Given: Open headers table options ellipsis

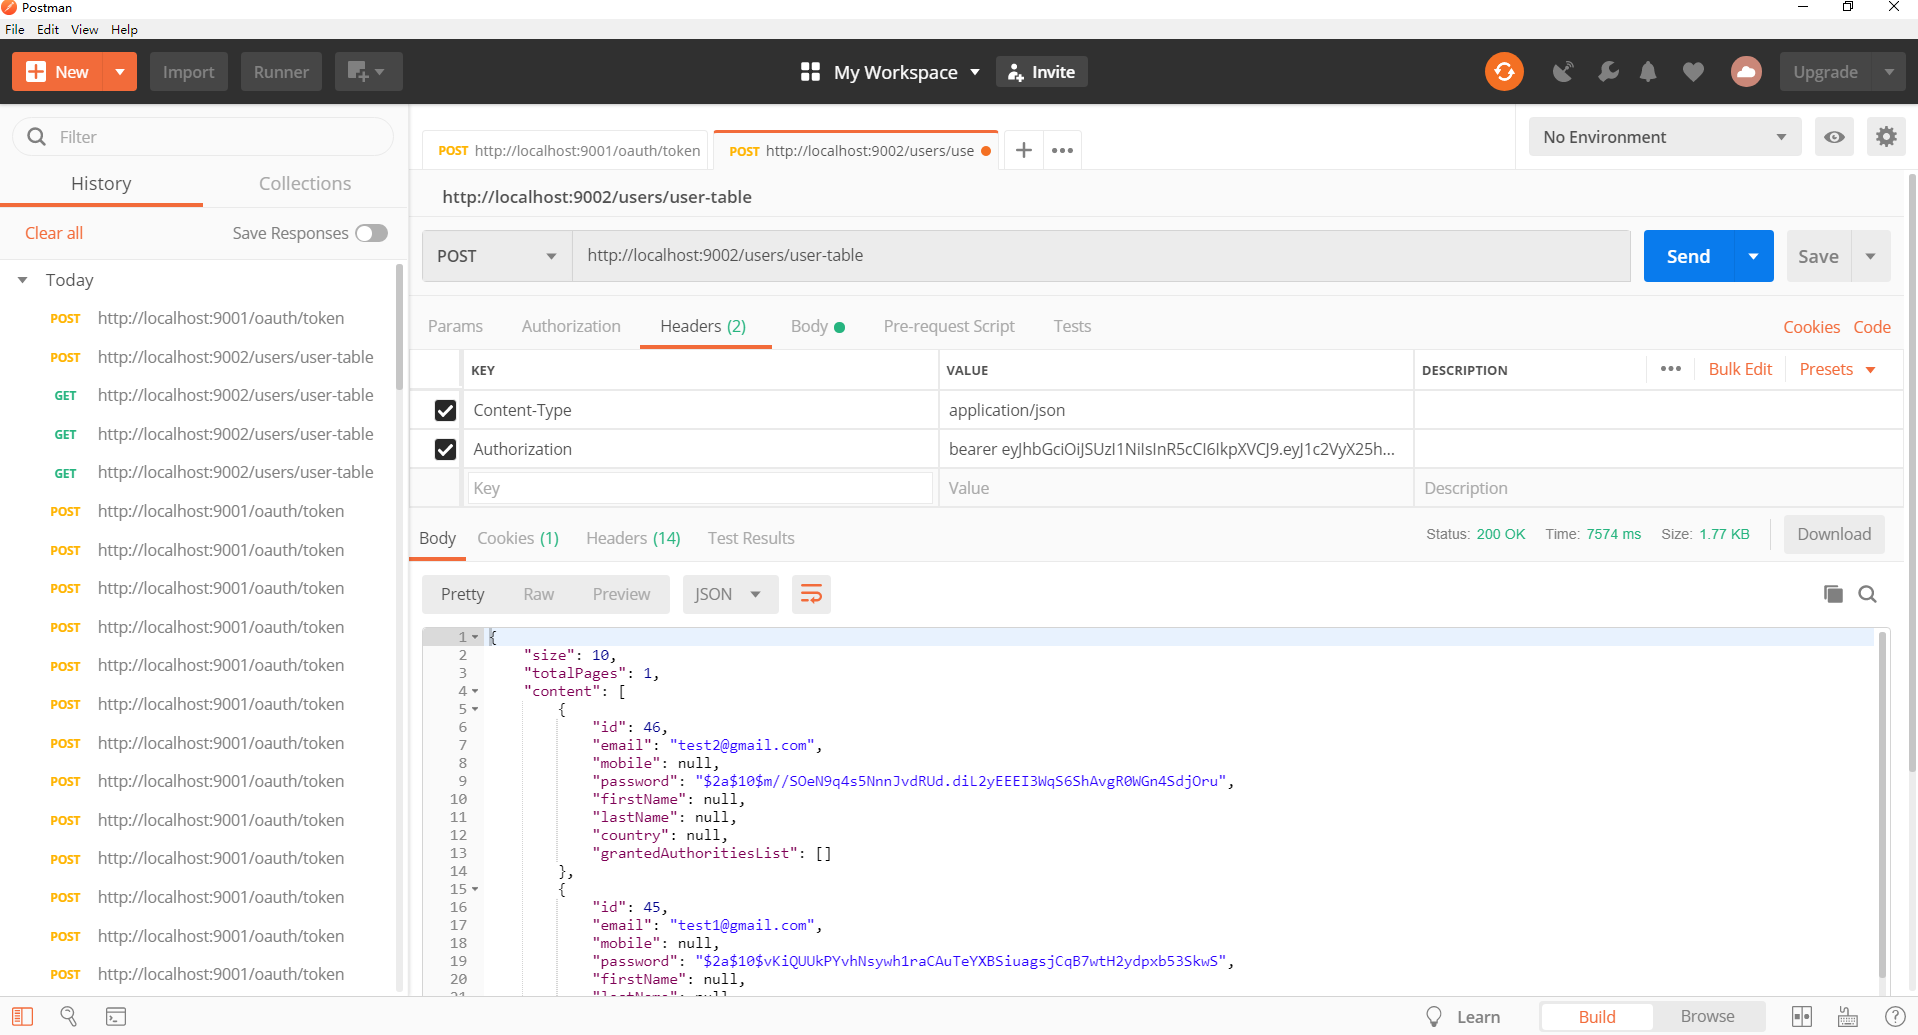Looking at the screenshot, I should 1670,369.
